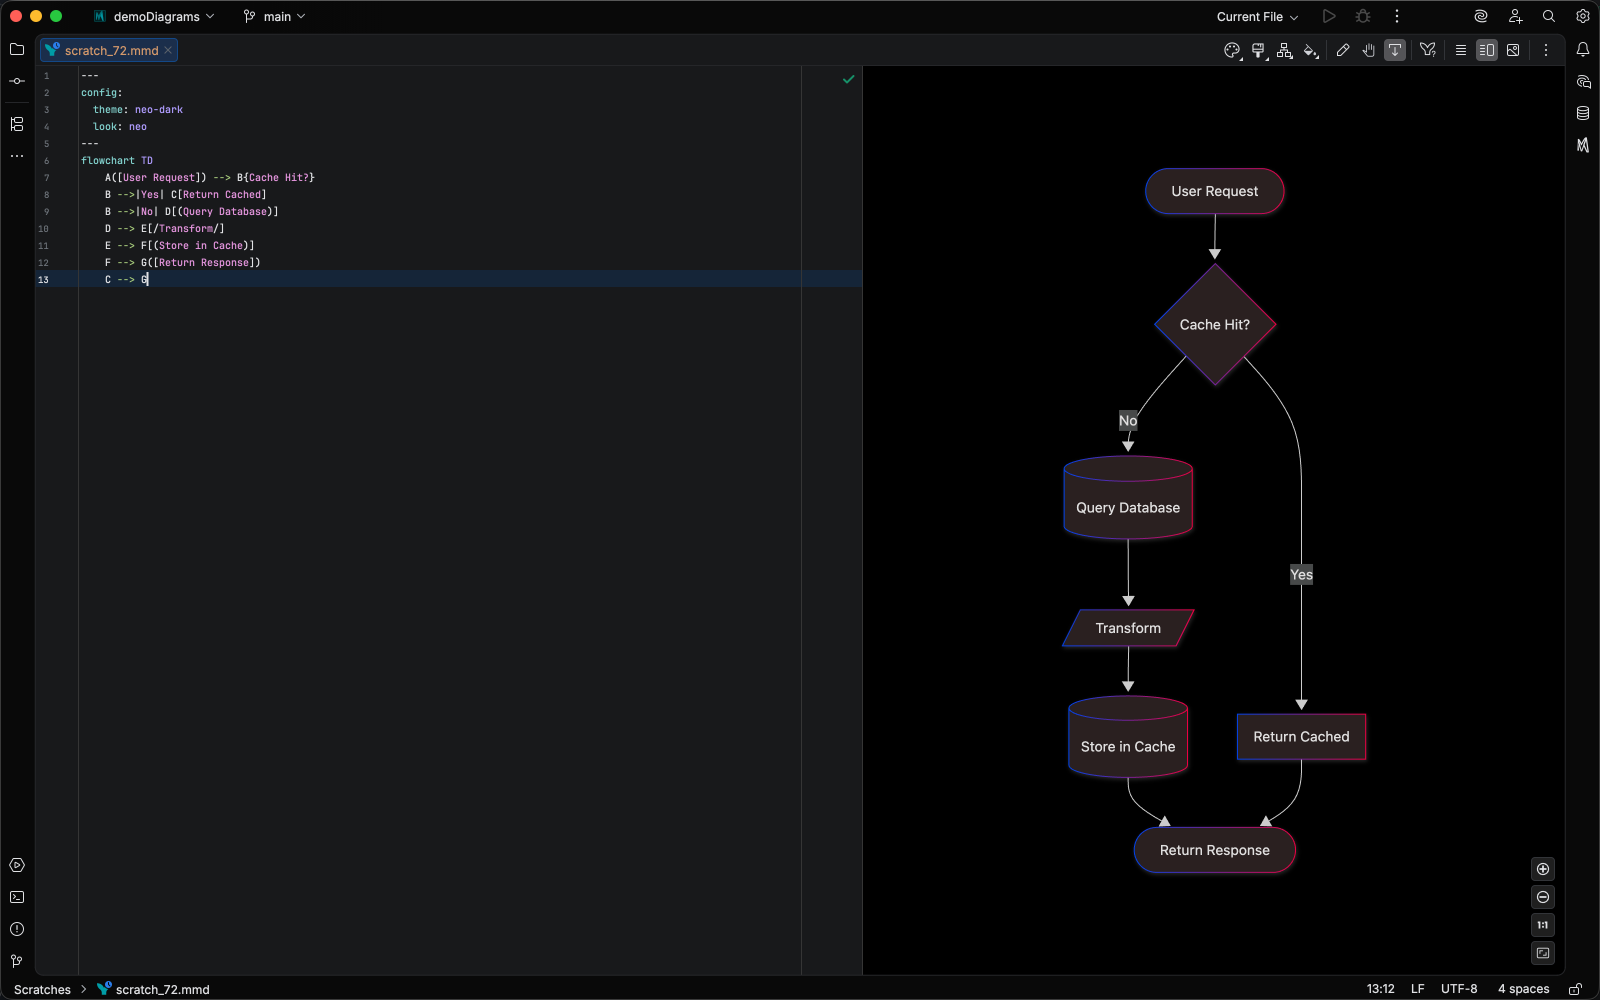Change the UTF-8 file encoding setting
The image size is (1600, 1000).
[1459, 989]
